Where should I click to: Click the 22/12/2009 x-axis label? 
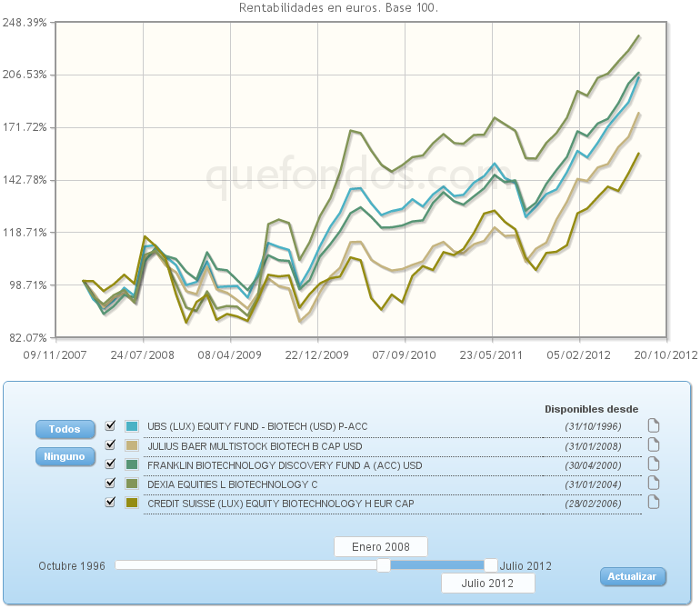317,355
